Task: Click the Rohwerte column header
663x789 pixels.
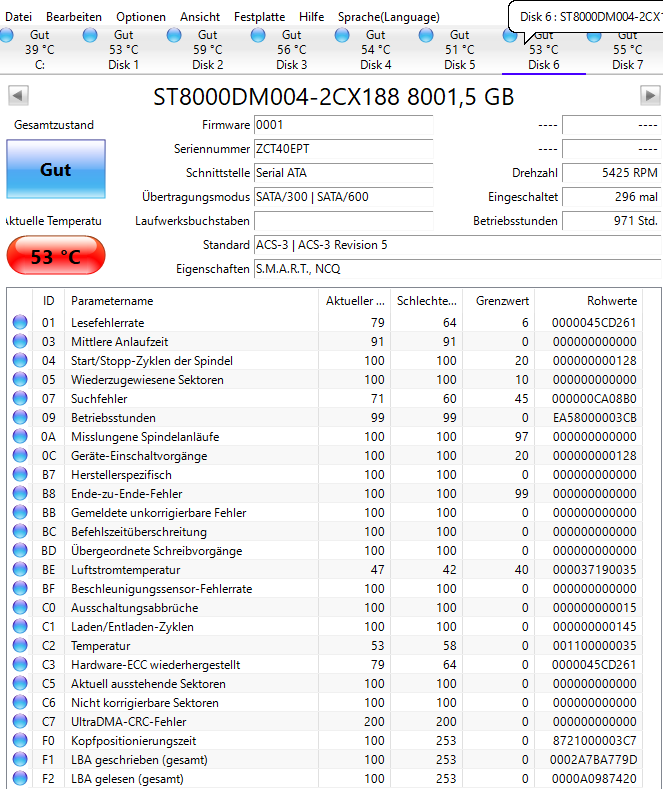Action: [x=589, y=301]
